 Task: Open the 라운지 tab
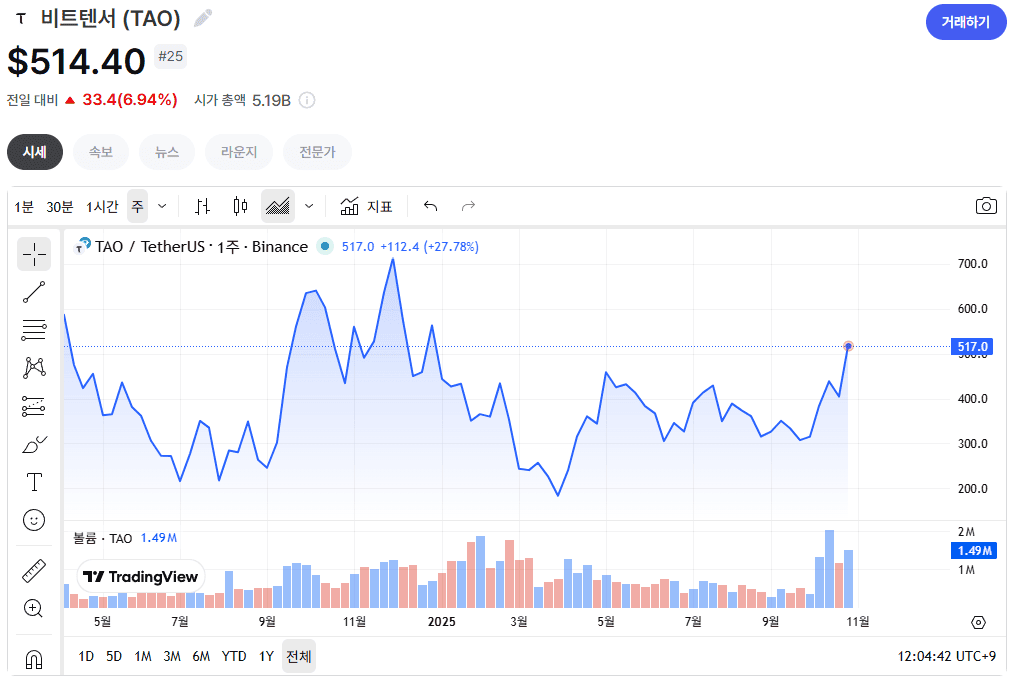tap(239, 152)
